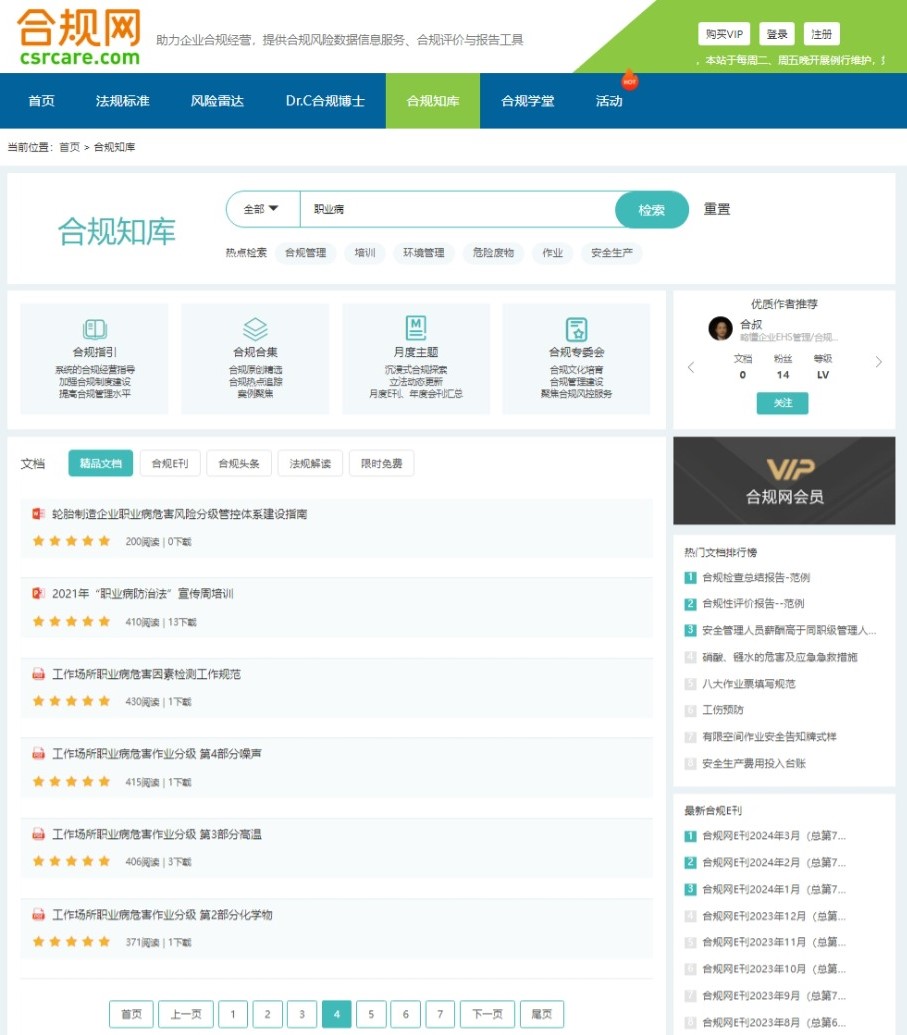Open the 月度主题 icon card
Screen dimensions: 907x1035
pyautogui.click(x=416, y=358)
